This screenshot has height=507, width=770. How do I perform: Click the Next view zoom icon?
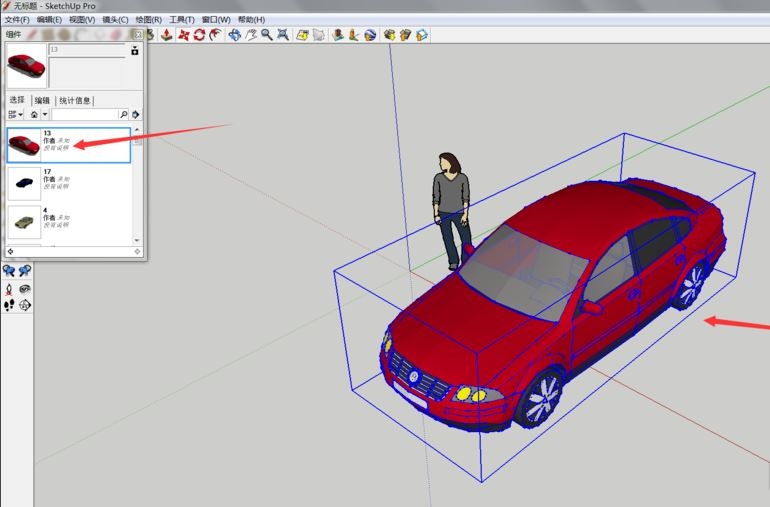[x=25, y=270]
